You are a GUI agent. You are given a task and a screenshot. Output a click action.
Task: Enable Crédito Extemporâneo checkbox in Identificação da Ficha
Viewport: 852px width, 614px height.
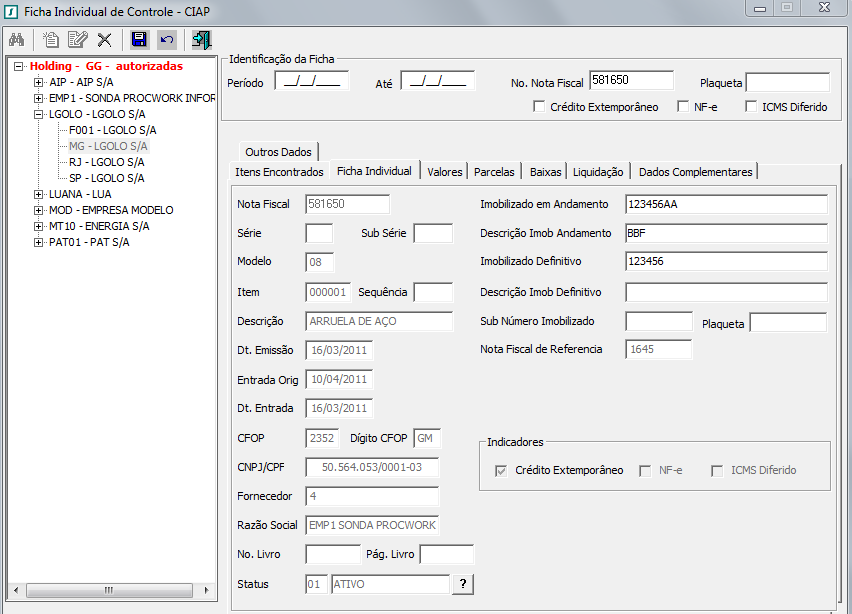click(539, 107)
